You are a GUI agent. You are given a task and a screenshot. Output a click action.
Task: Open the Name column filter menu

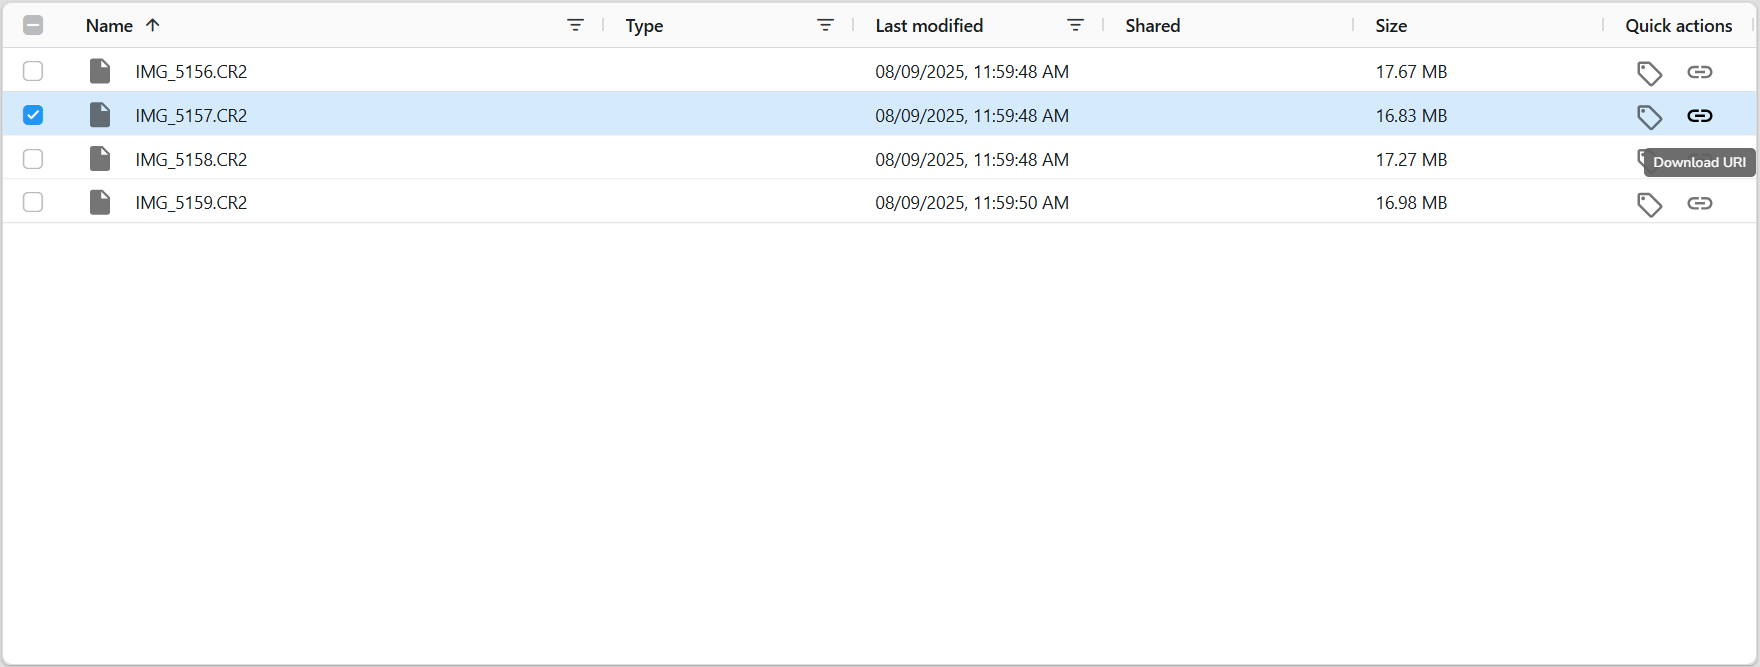coord(575,25)
